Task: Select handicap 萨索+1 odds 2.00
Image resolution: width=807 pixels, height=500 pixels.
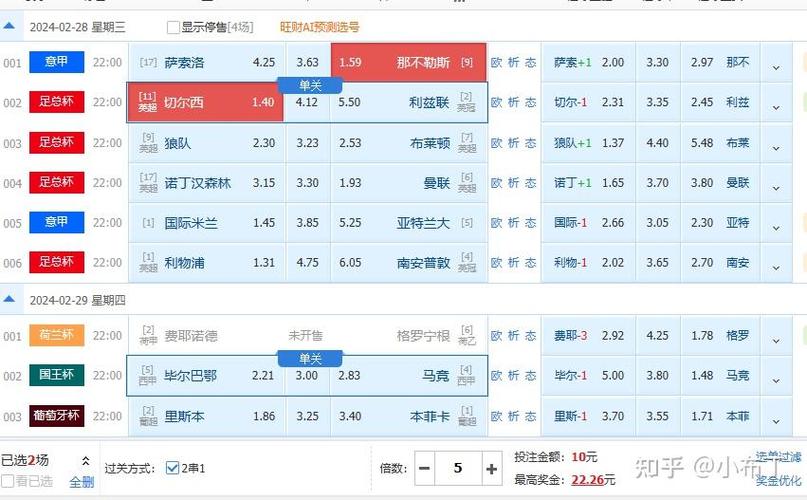Action: click(x=589, y=62)
